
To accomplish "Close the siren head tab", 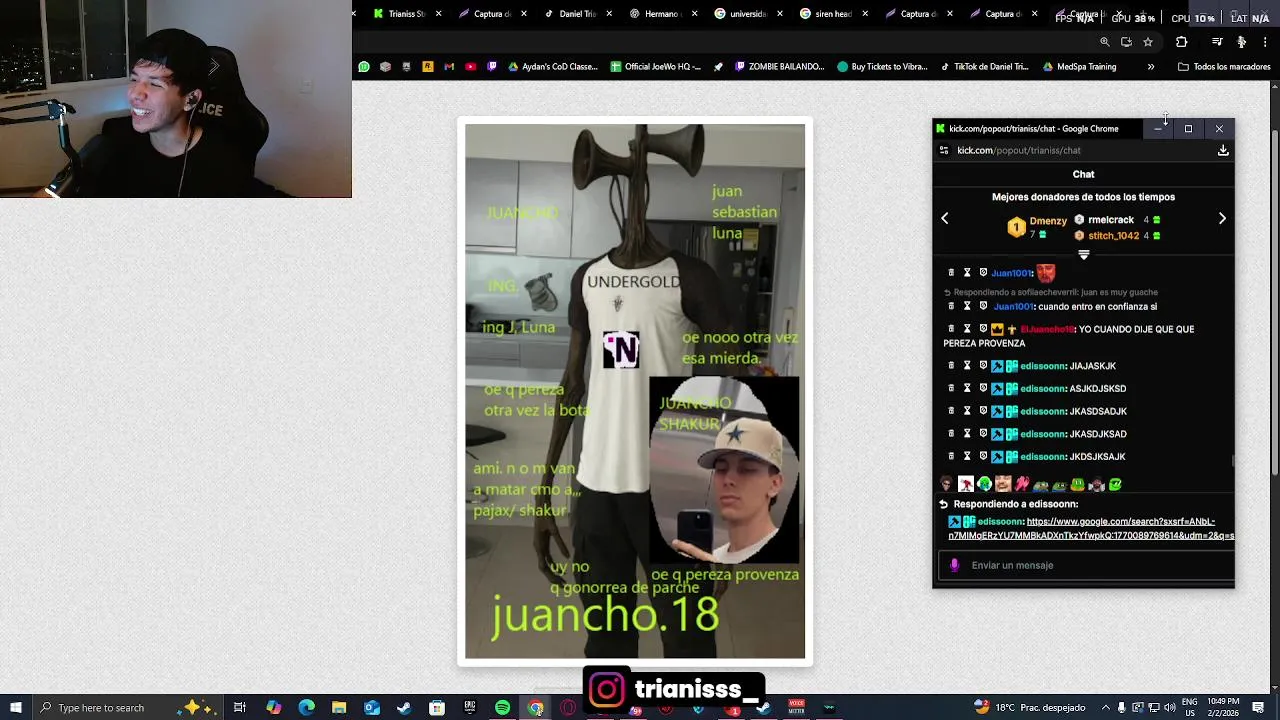I will pos(865,14).
